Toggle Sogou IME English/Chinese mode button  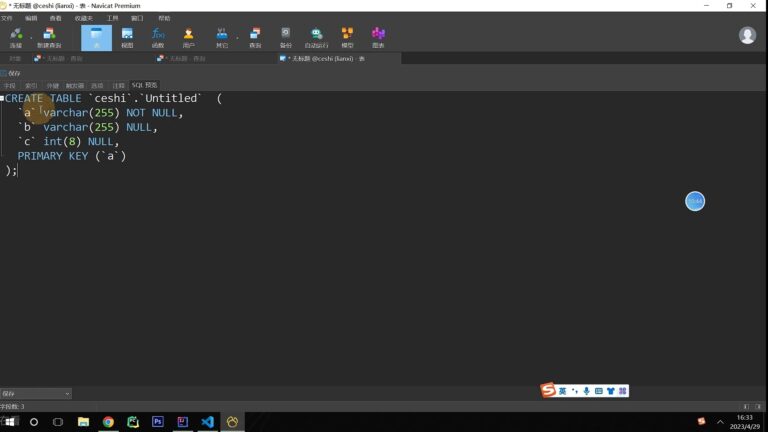(x=562, y=391)
